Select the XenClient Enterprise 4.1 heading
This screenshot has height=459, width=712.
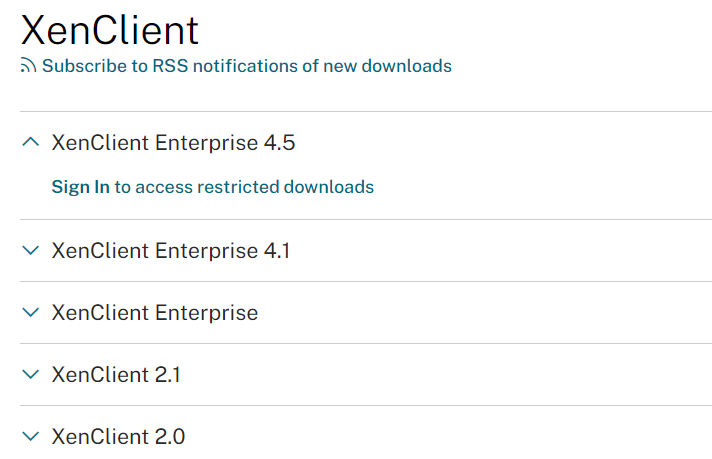coord(171,251)
